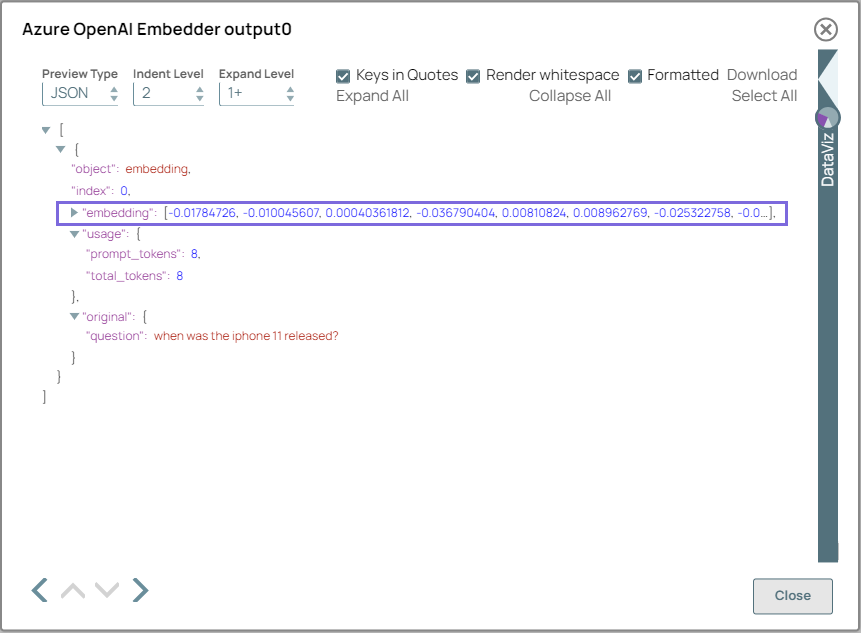861x633 pixels.
Task: Uncheck the Keys in Quotes option
Action: [343, 75]
